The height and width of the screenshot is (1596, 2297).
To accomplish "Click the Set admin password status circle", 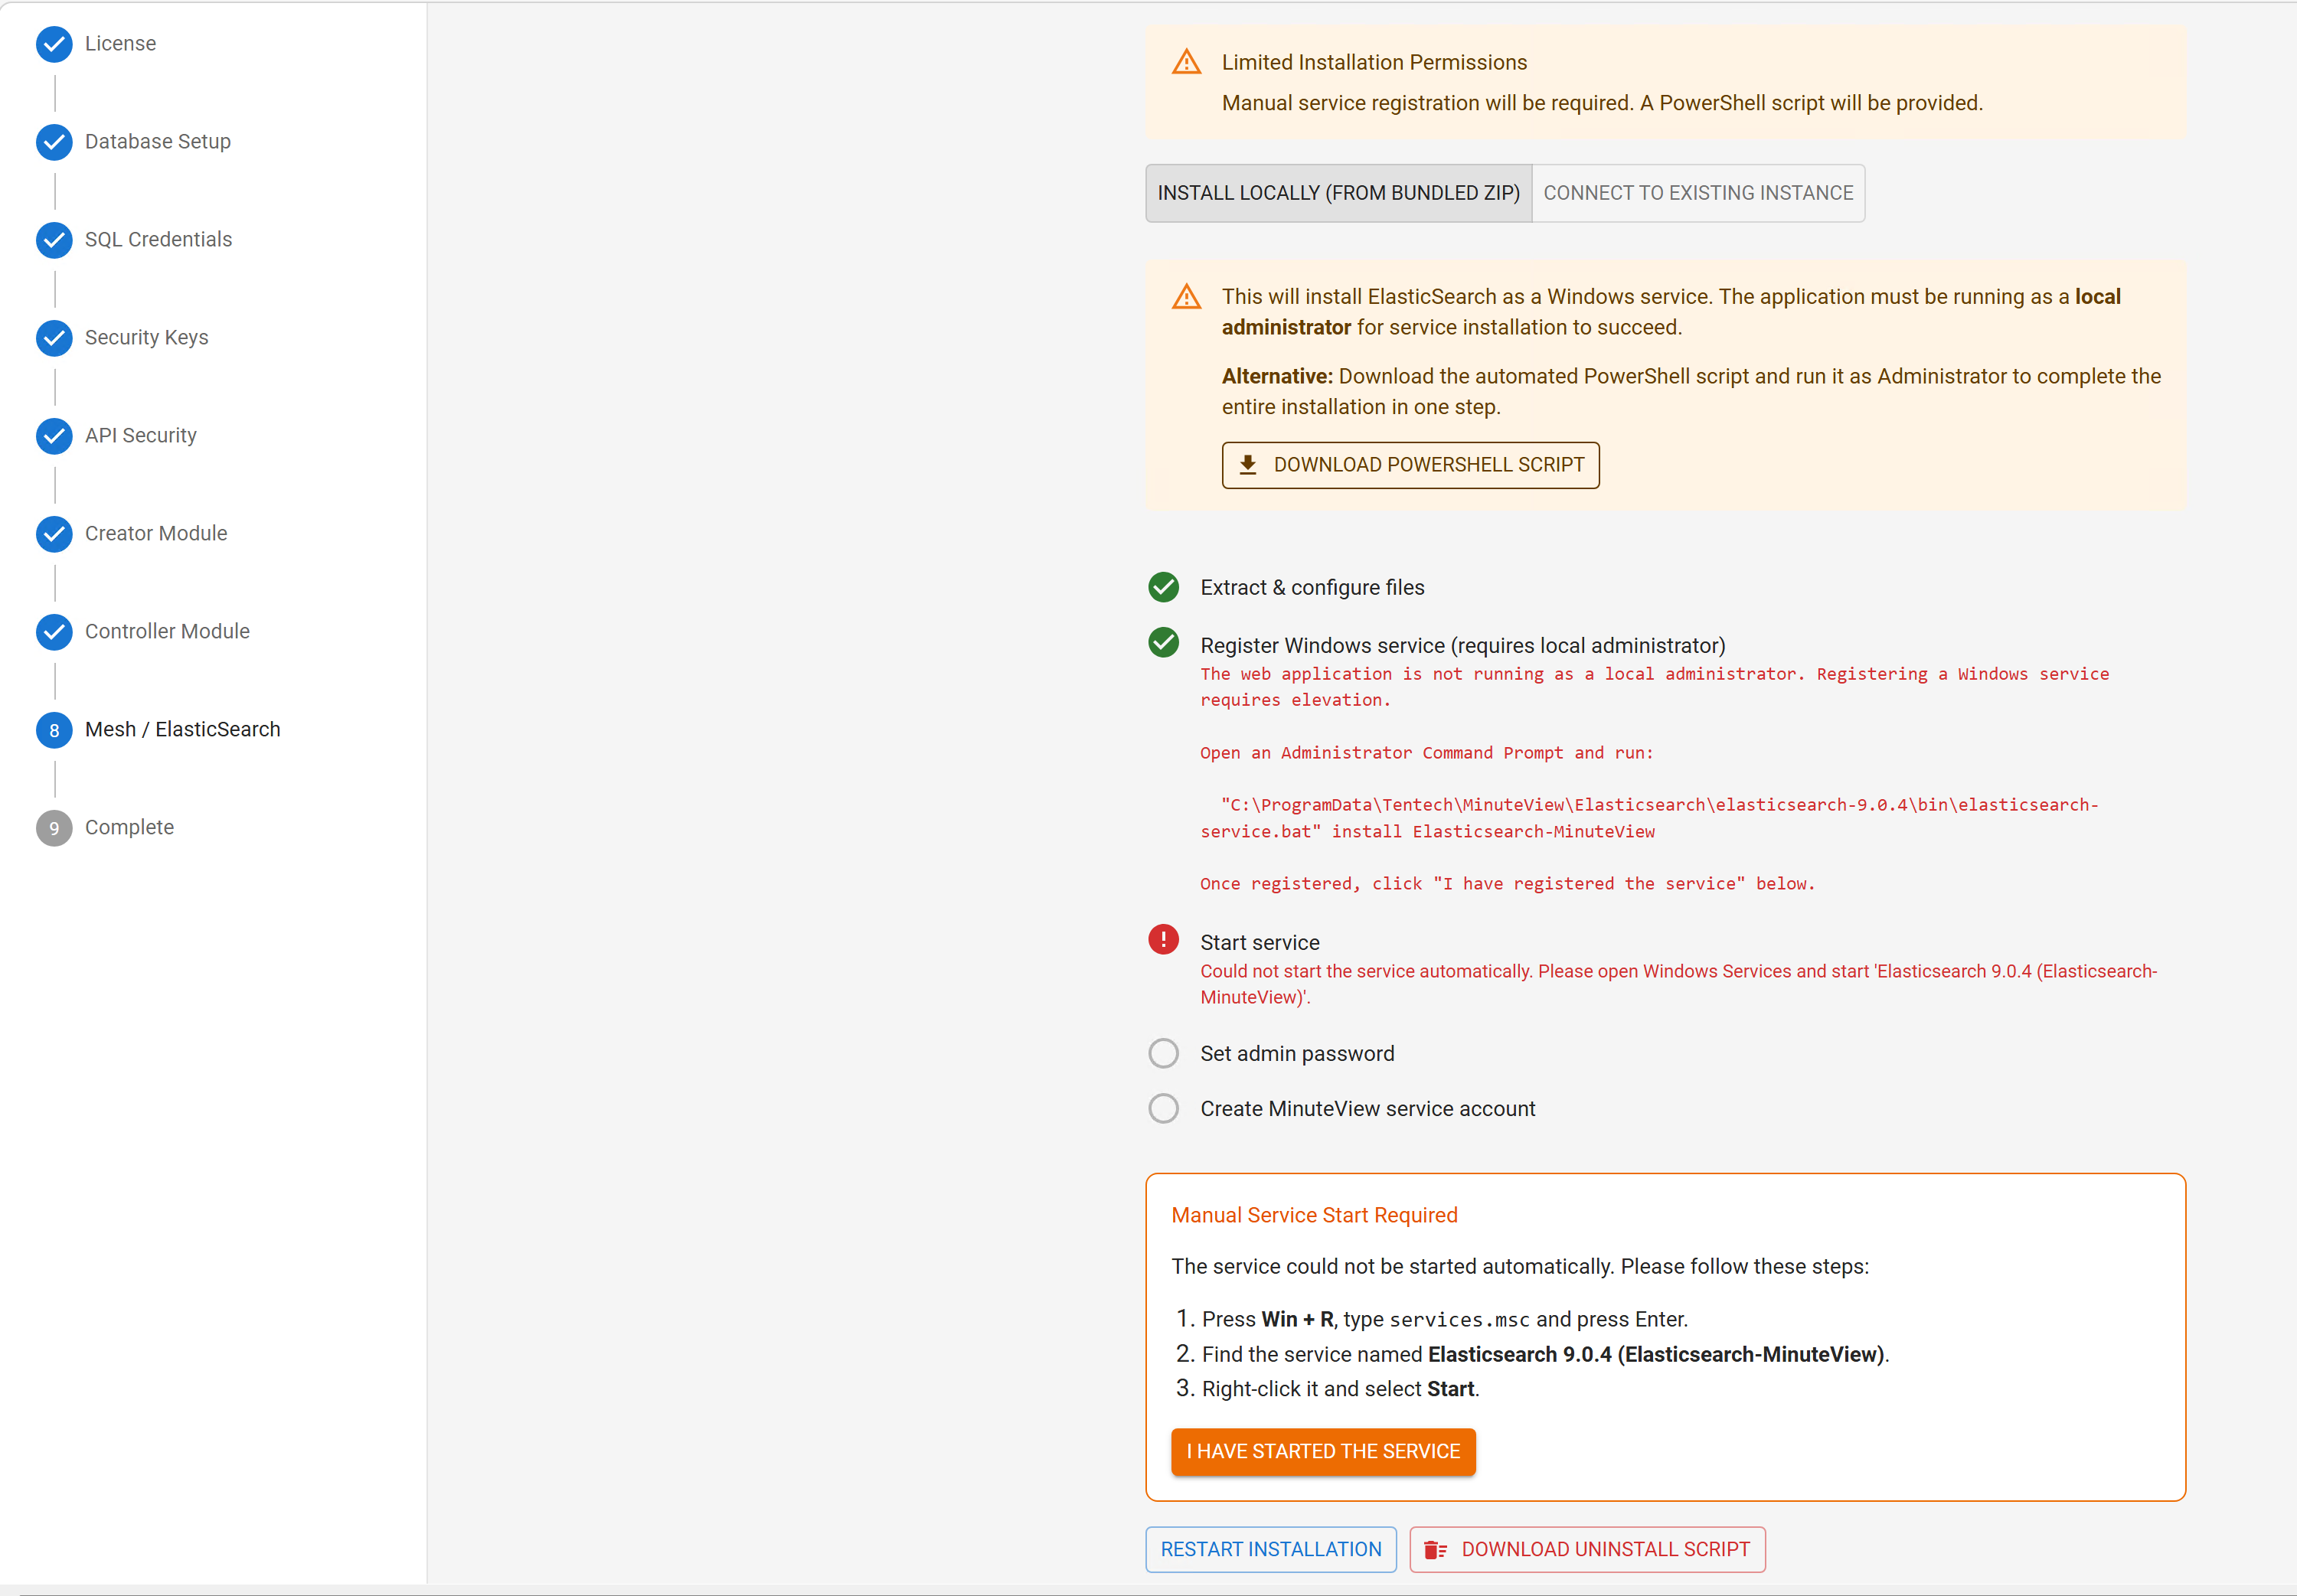I will [1163, 1053].
